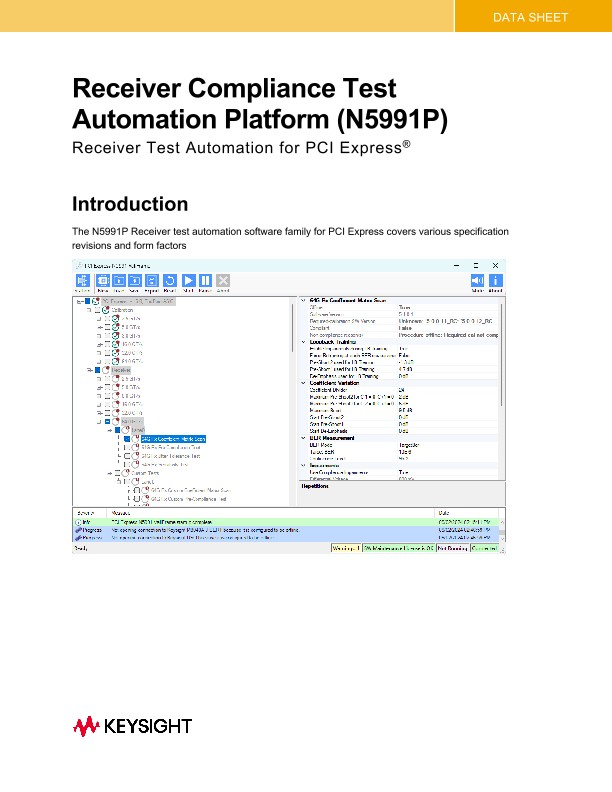Collapse the Loopback Training property group
This screenshot has width=612, height=792.
[x=303, y=342]
